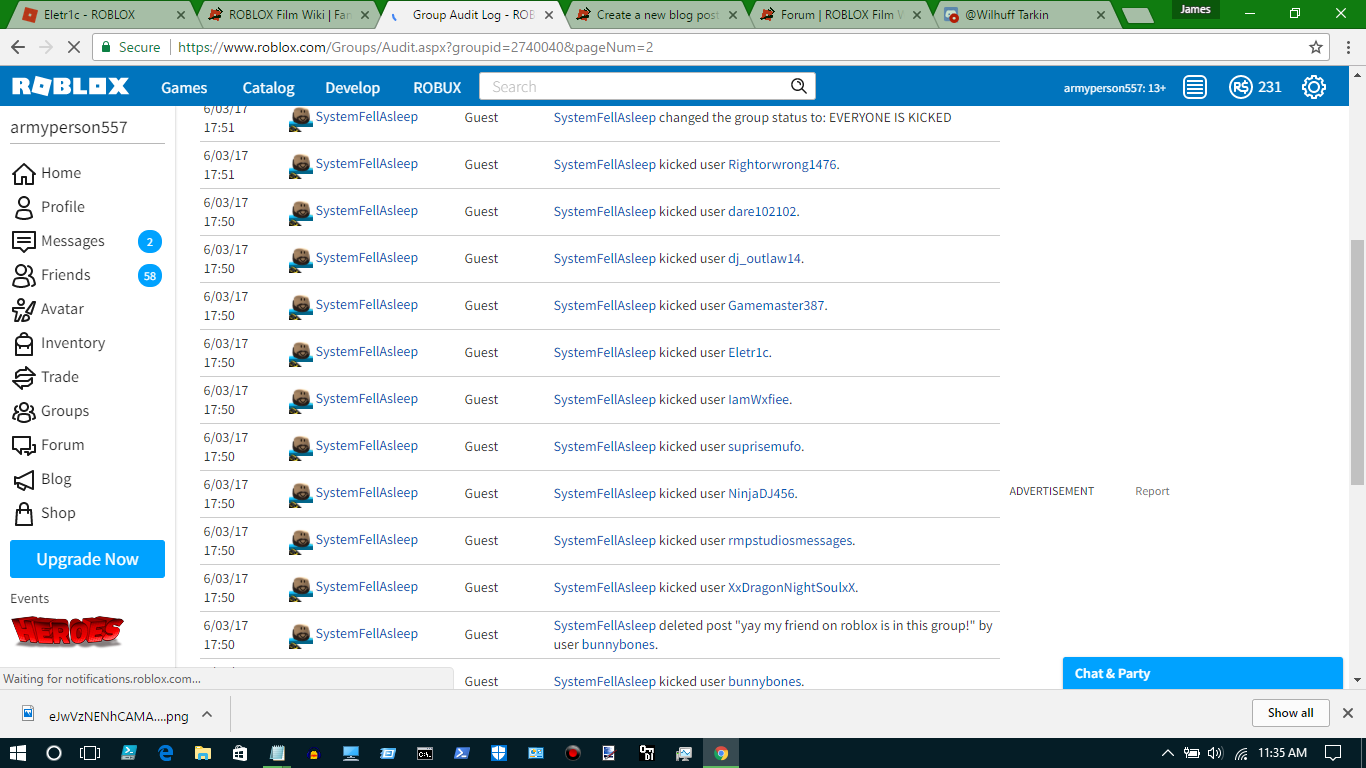
Task: Open kicked user IamWxfiee link
Action: [x=758, y=400]
